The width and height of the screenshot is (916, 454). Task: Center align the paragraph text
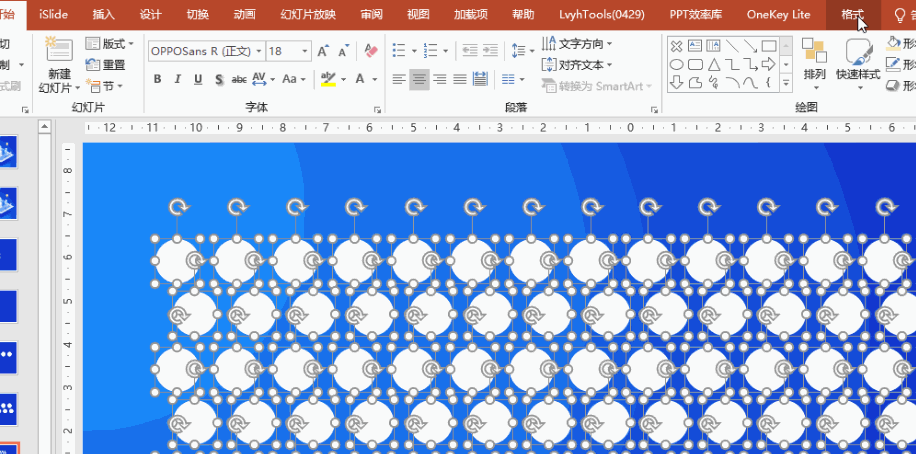pyautogui.click(x=419, y=79)
